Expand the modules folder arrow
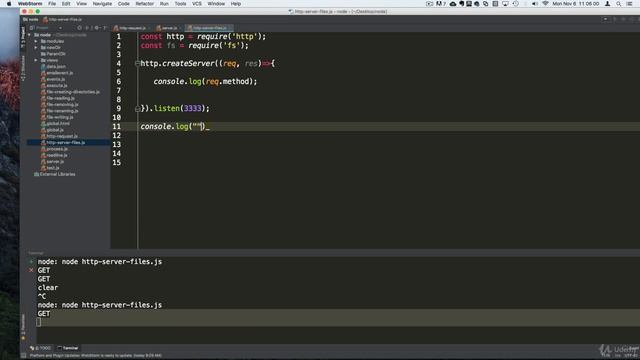The width and height of the screenshot is (640, 360). pyautogui.click(x=36, y=41)
